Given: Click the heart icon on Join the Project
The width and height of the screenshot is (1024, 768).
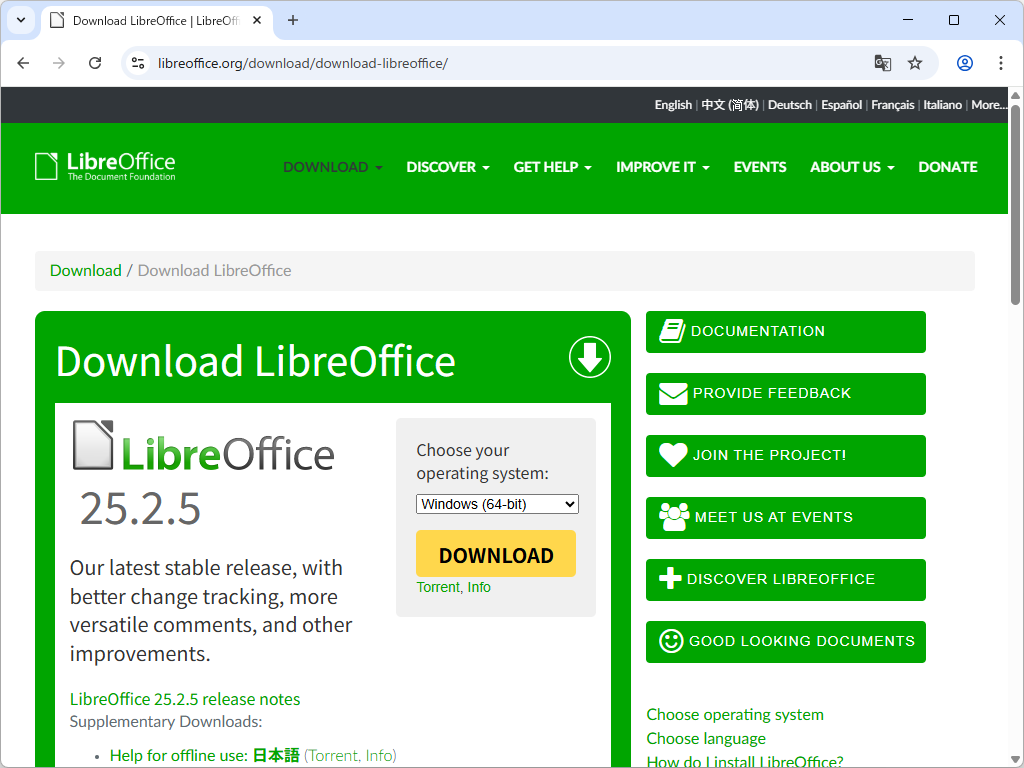Looking at the screenshot, I should (x=672, y=455).
